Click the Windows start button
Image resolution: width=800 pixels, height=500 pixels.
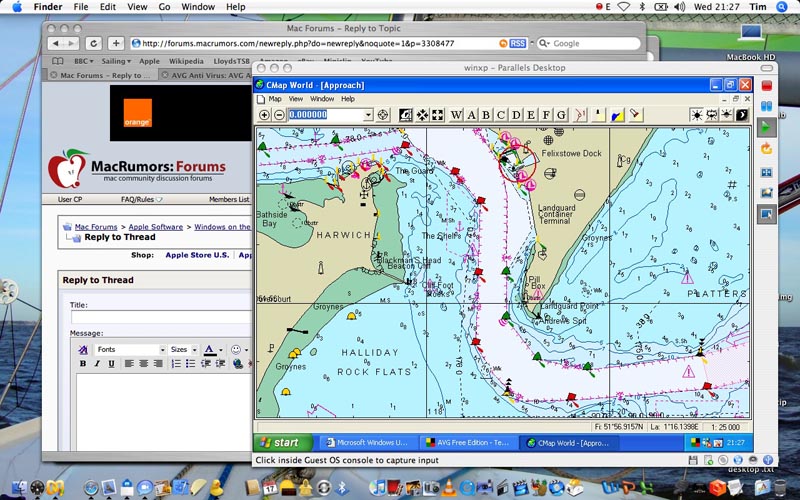coord(283,443)
